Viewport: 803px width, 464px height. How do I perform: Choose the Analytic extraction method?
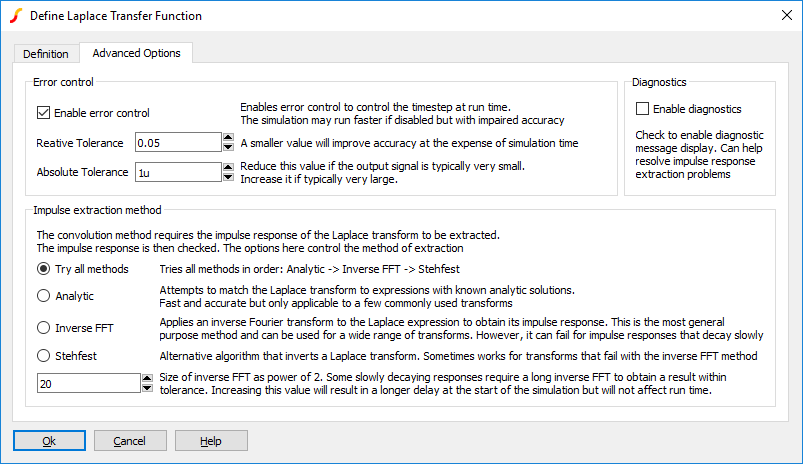click(x=43, y=296)
